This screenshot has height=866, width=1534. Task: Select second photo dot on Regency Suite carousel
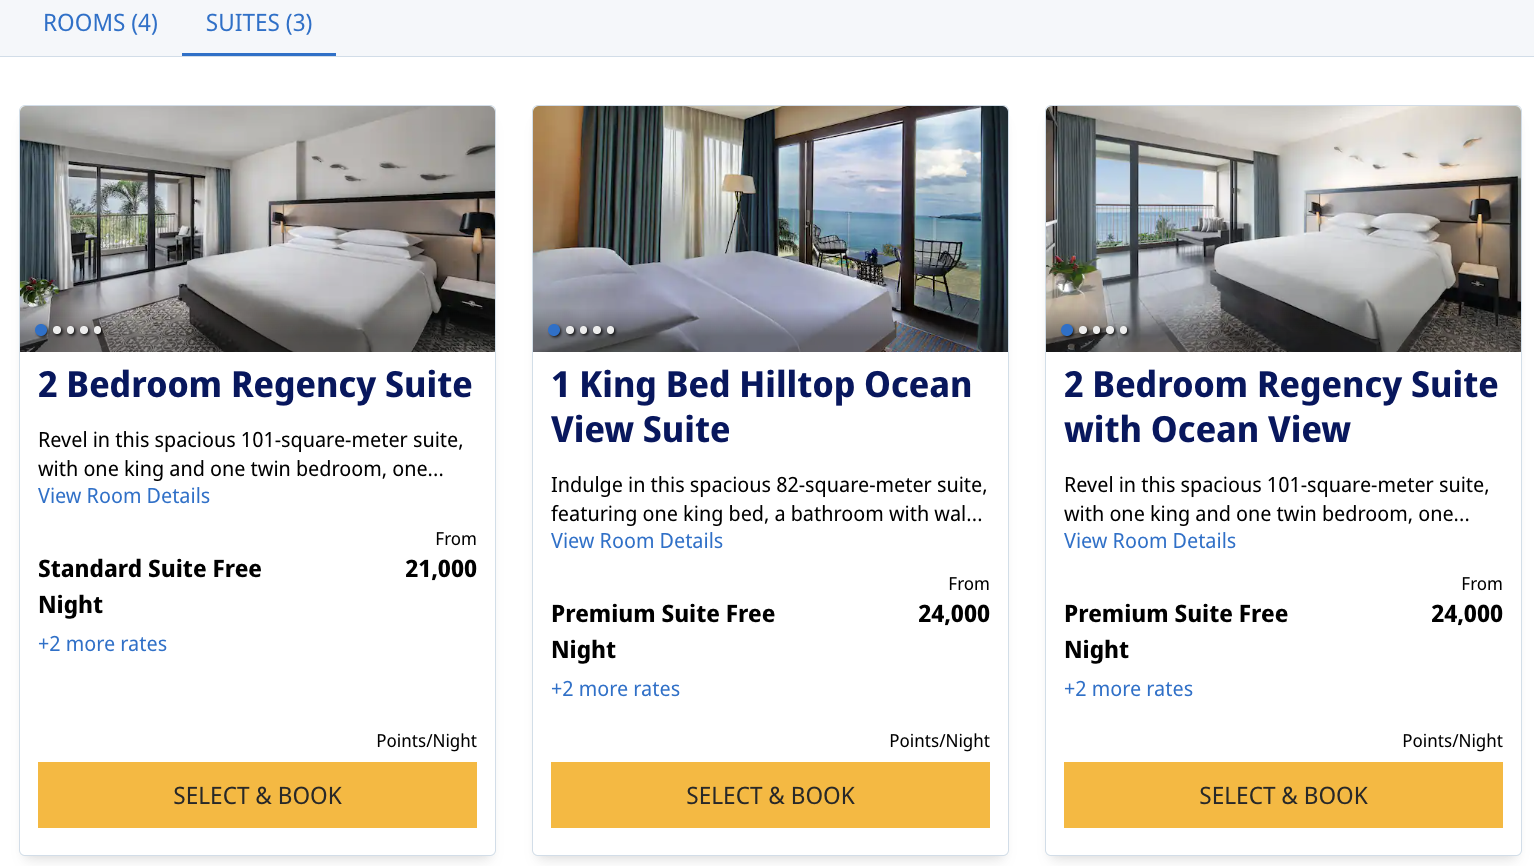tap(56, 329)
